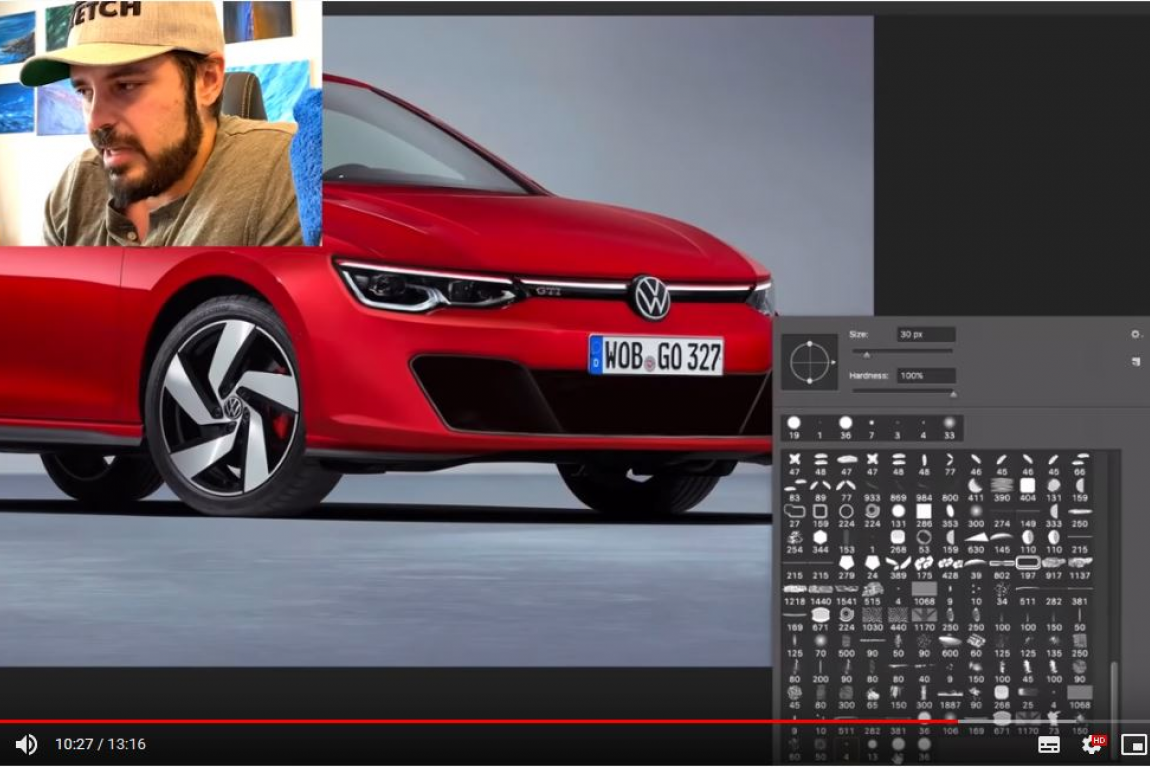The image size is (1150, 767).
Task: Select the brush preset labeled 1440
Action: point(821,589)
